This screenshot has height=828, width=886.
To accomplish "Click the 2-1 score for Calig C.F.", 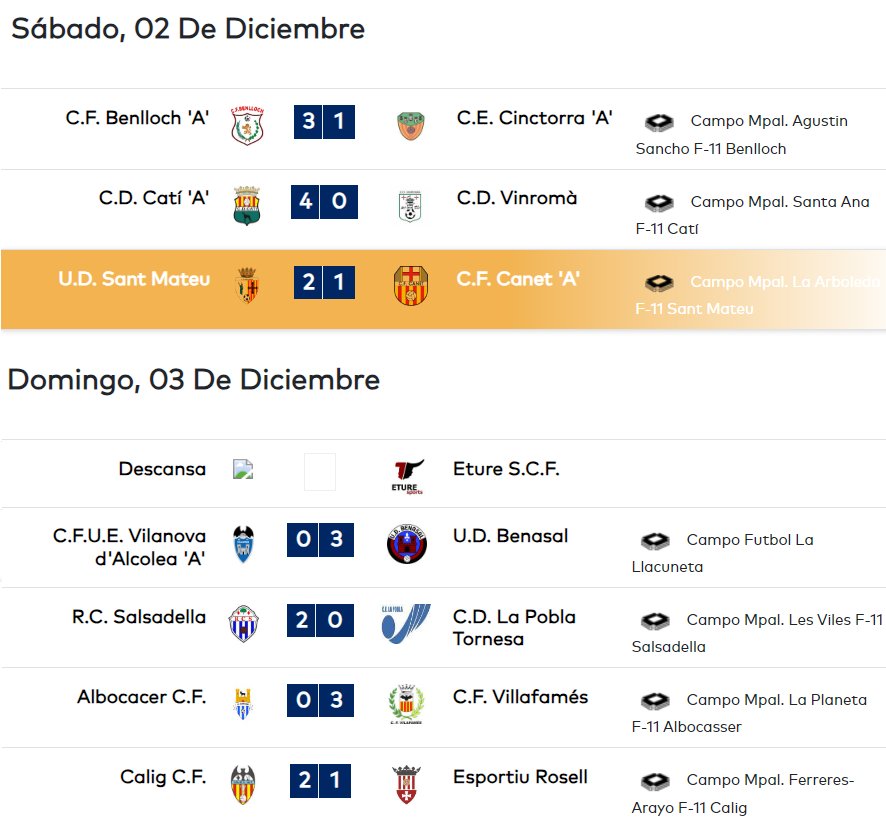I will click(320, 781).
